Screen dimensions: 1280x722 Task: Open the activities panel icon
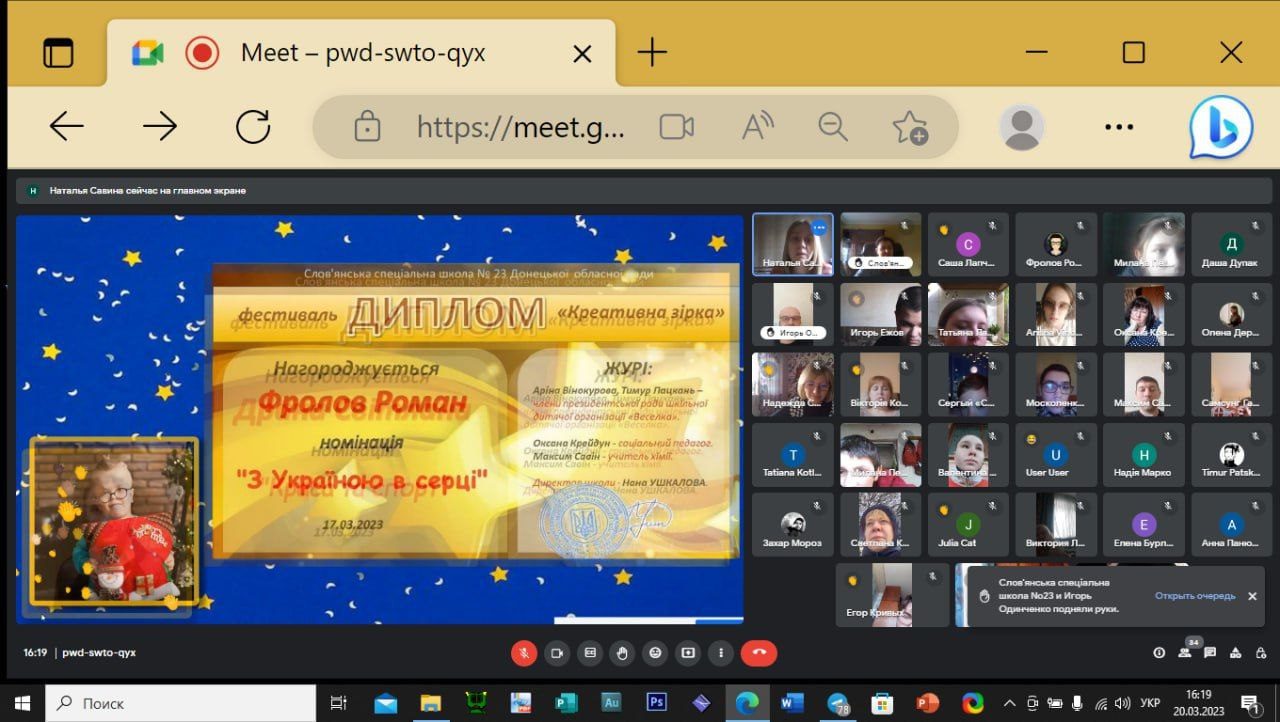click(1236, 653)
